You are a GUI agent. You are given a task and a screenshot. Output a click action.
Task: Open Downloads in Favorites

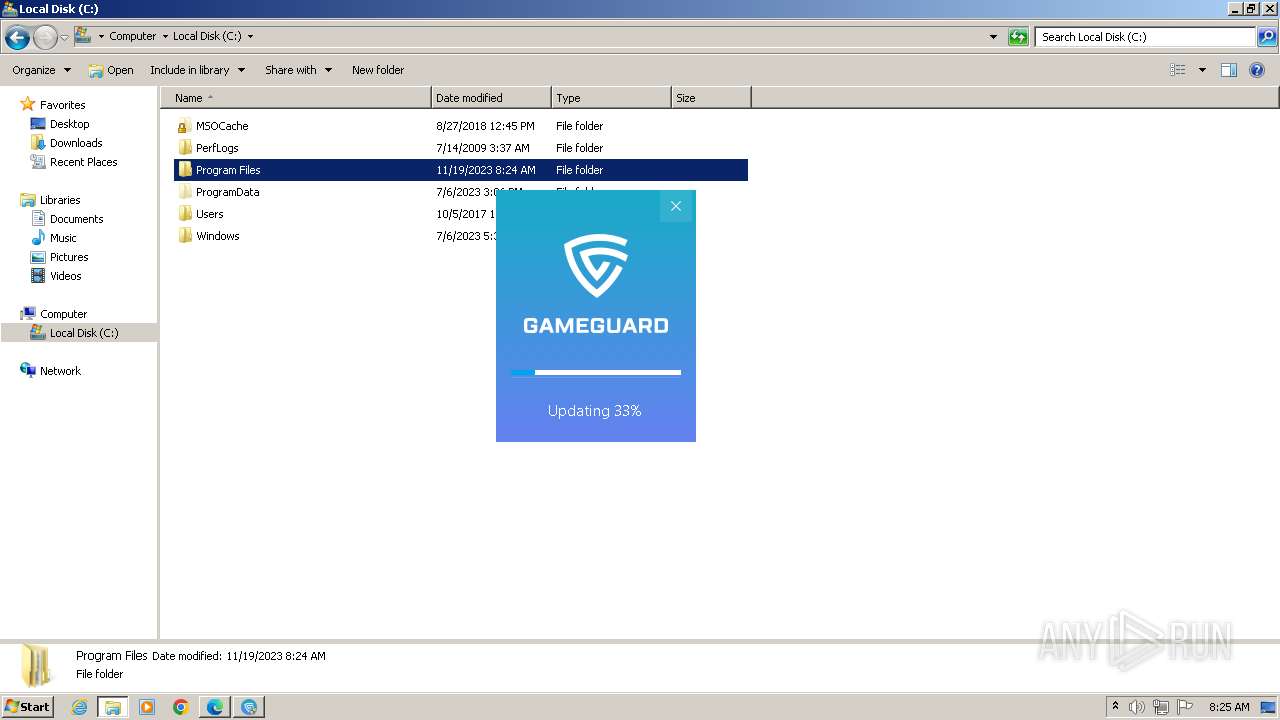coord(76,143)
